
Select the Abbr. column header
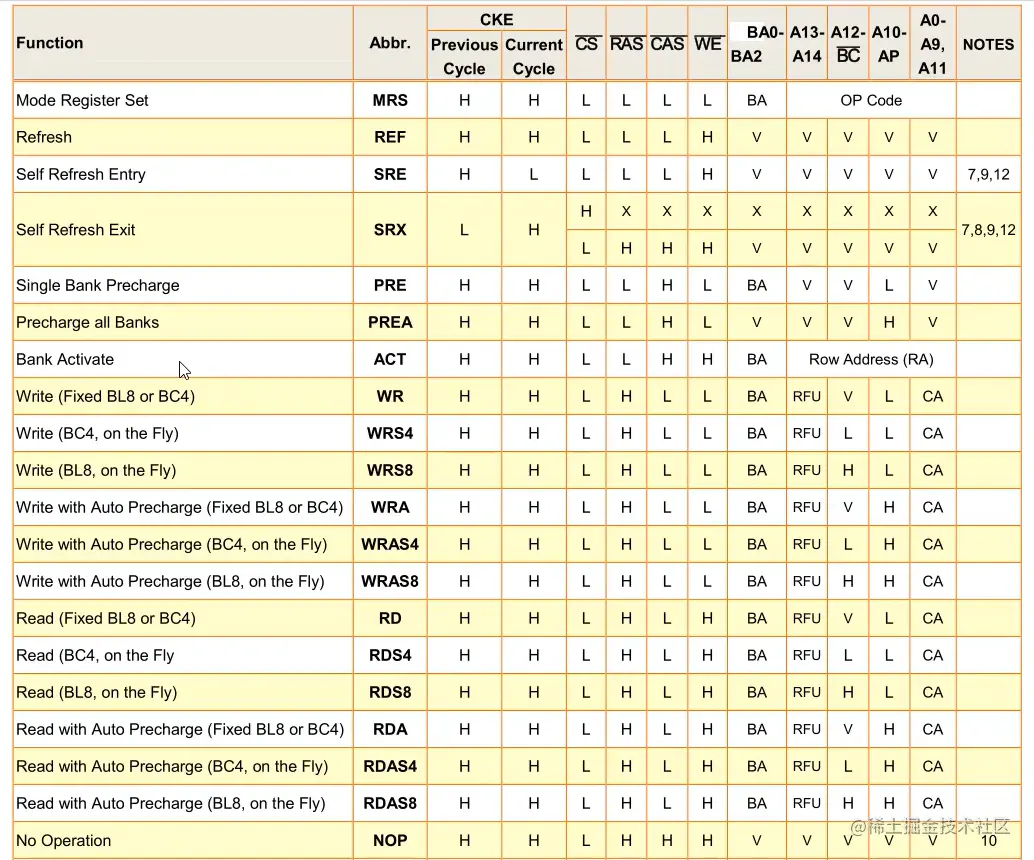[x=390, y=43]
